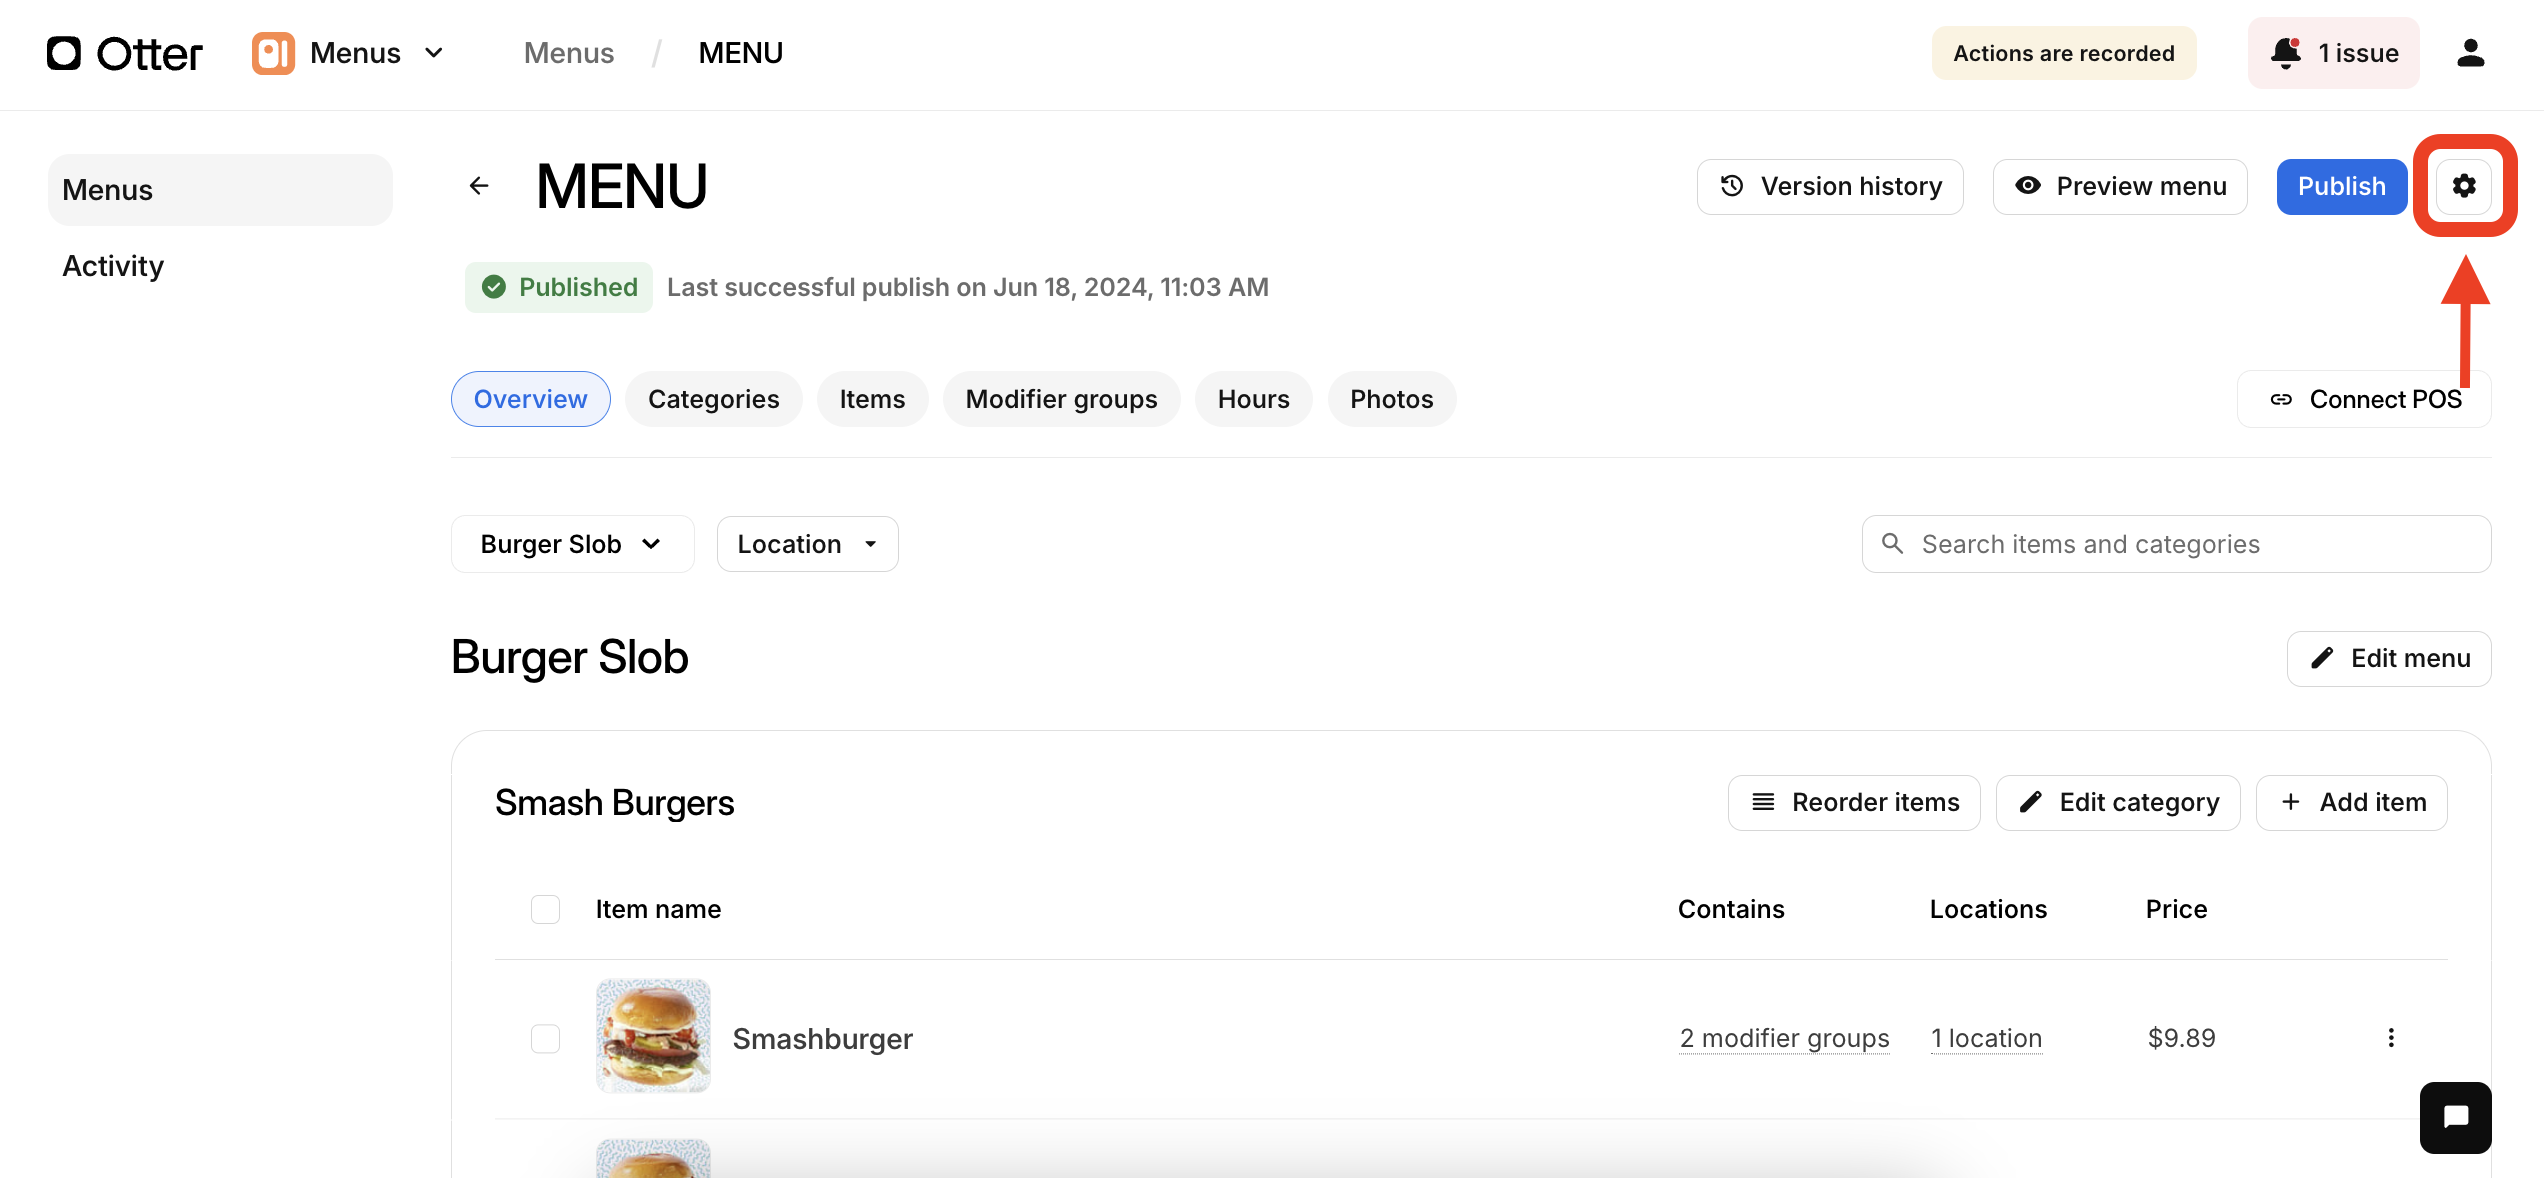Image resolution: width=2544 pixels, height=1178 pixels.
Task: Click the Otter logo
Action: pos(124,52)
